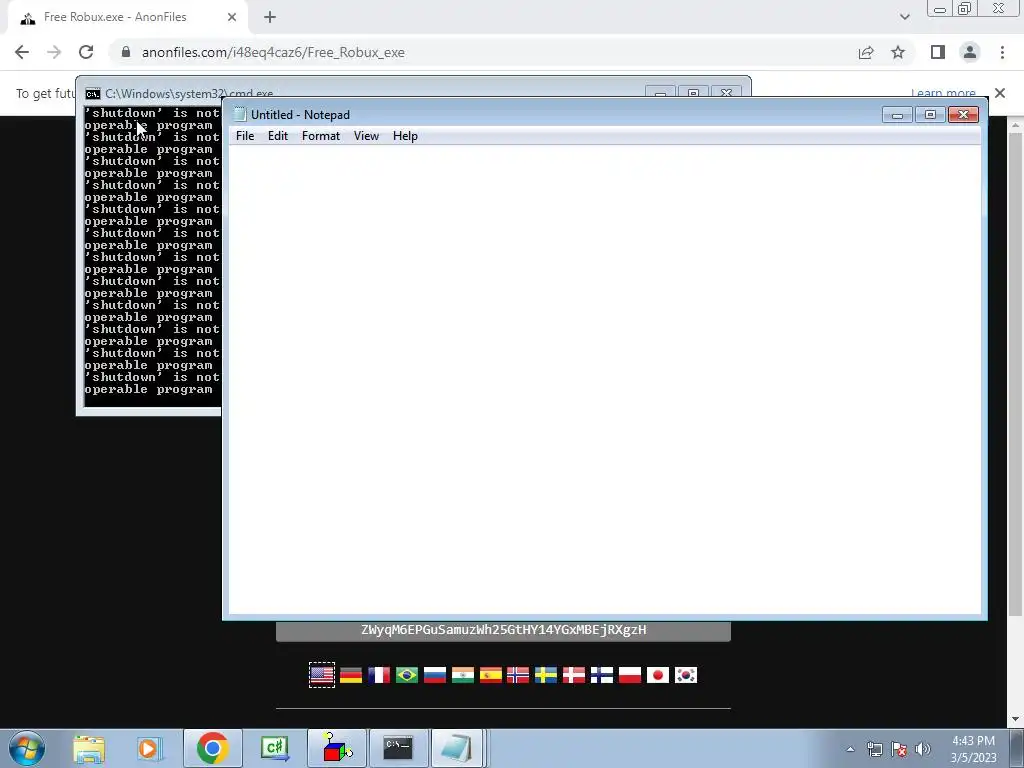Screen dimensions: 1024x768
Task: Open the clock showing 4:43 PM
Action: [973, 749]
